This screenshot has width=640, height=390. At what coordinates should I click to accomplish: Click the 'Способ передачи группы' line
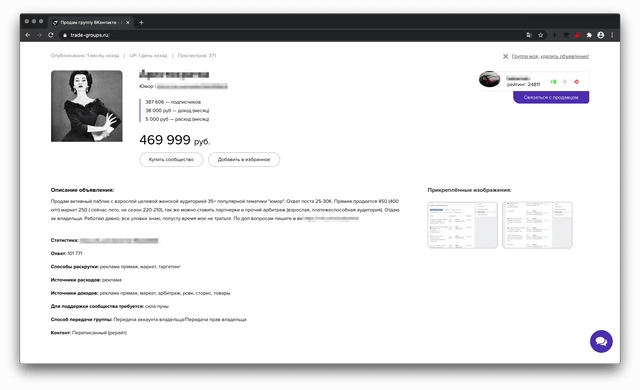point(149,319)
